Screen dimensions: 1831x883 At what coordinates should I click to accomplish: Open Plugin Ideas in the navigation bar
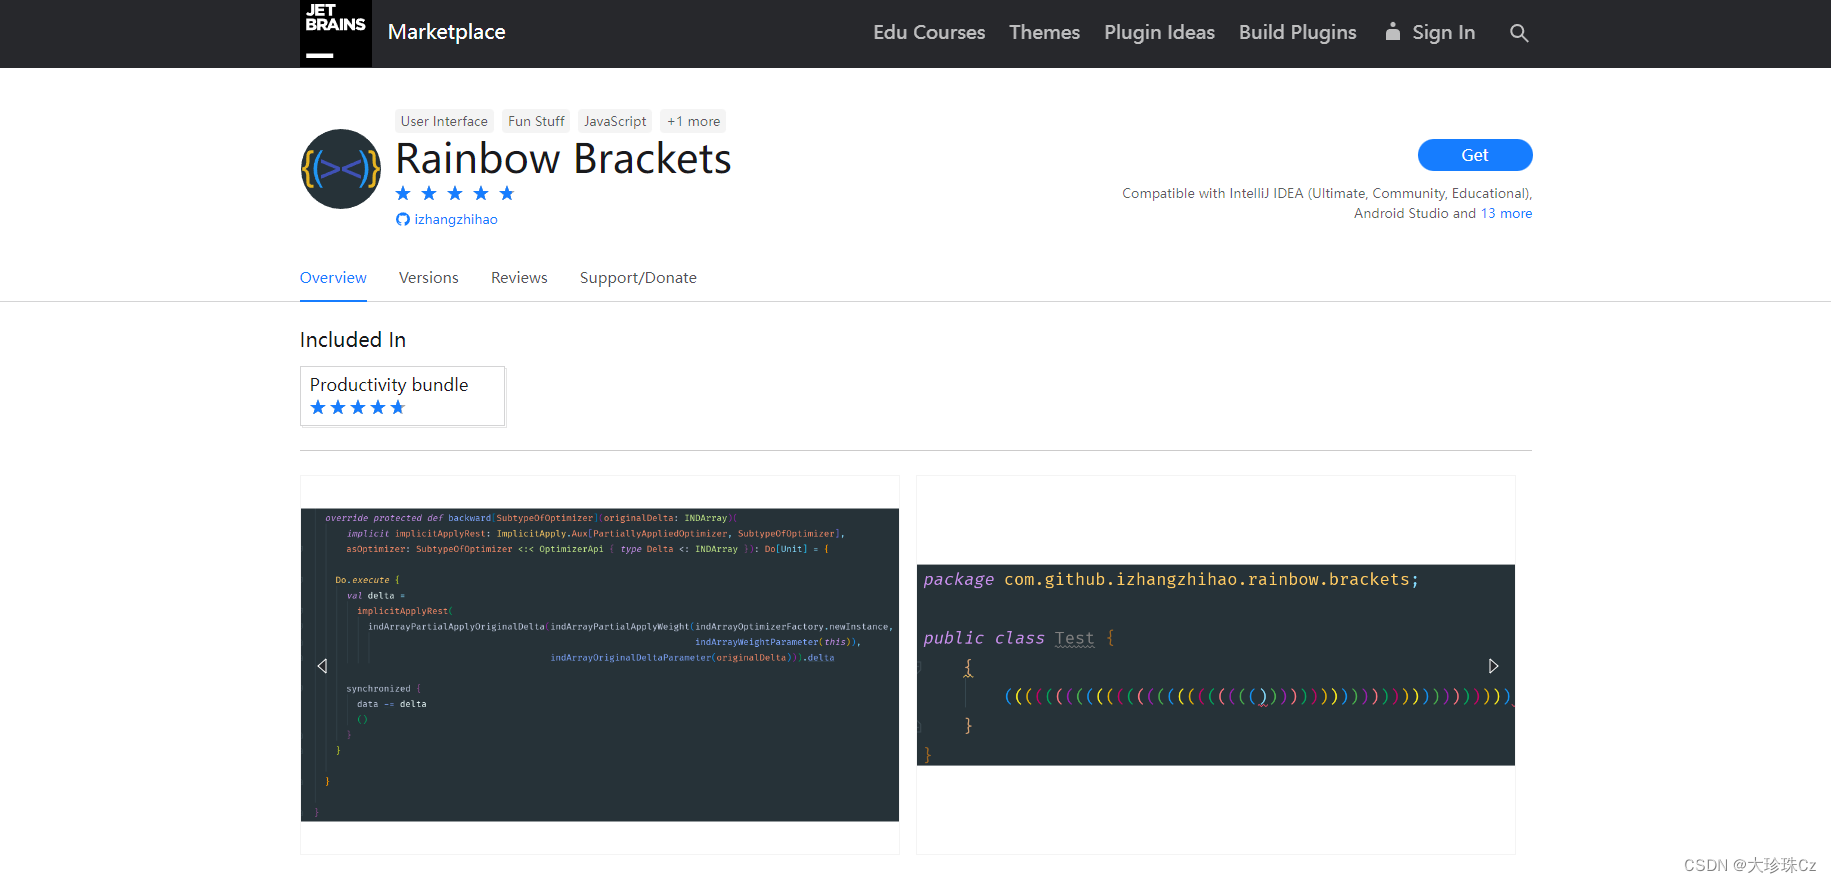point(1159,33)
